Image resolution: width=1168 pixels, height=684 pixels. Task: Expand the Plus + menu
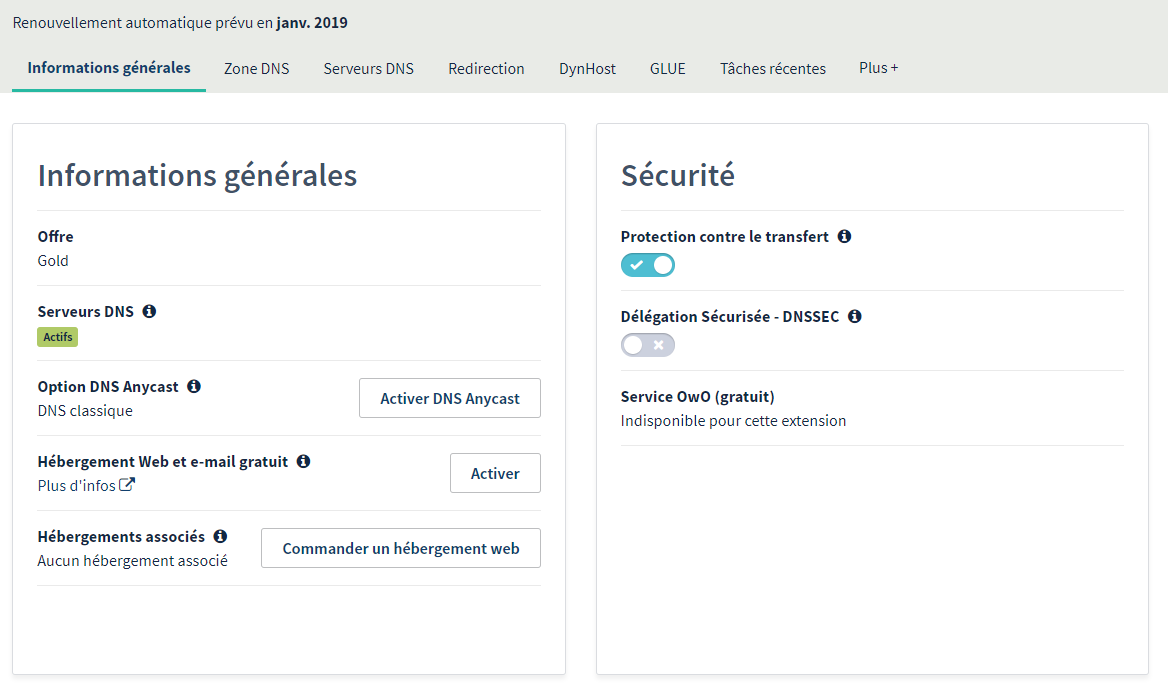[878, 68]
